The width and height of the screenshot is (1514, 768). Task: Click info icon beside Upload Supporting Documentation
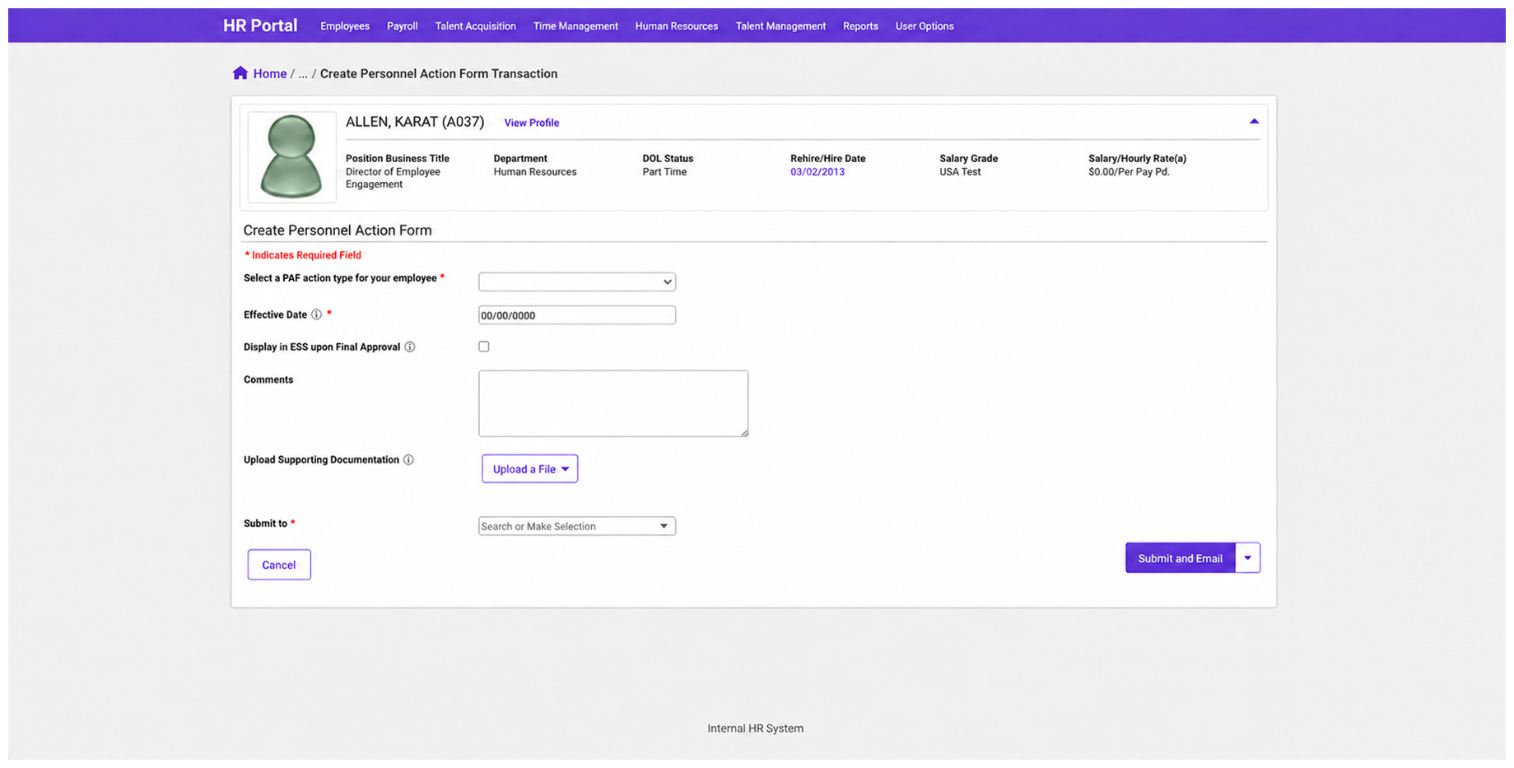tap(408, 460)
